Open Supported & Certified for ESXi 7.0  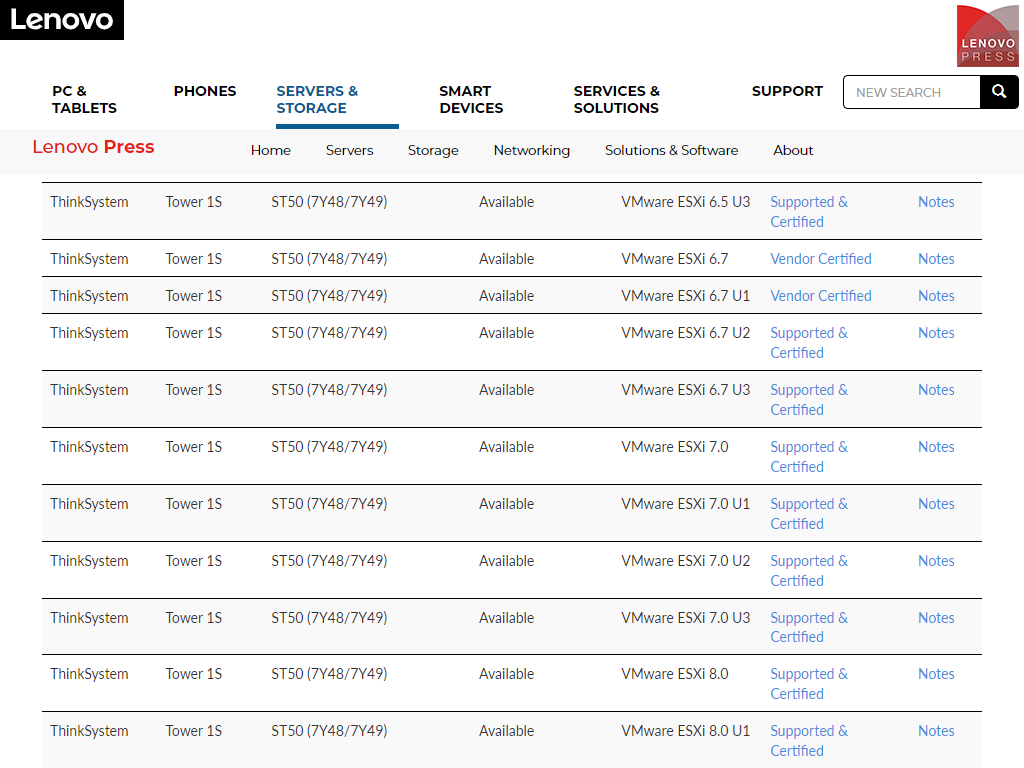click(808, 456)
